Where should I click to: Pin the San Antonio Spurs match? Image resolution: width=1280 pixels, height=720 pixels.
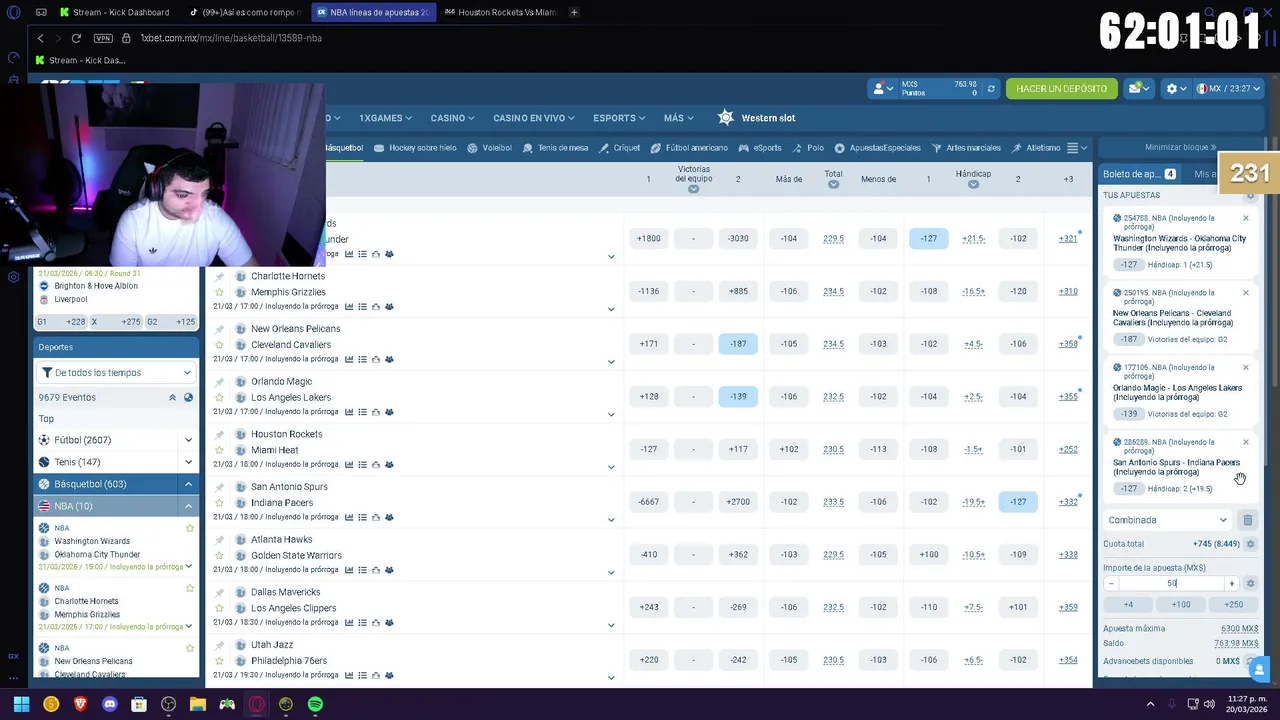click(x=219, y=487)
